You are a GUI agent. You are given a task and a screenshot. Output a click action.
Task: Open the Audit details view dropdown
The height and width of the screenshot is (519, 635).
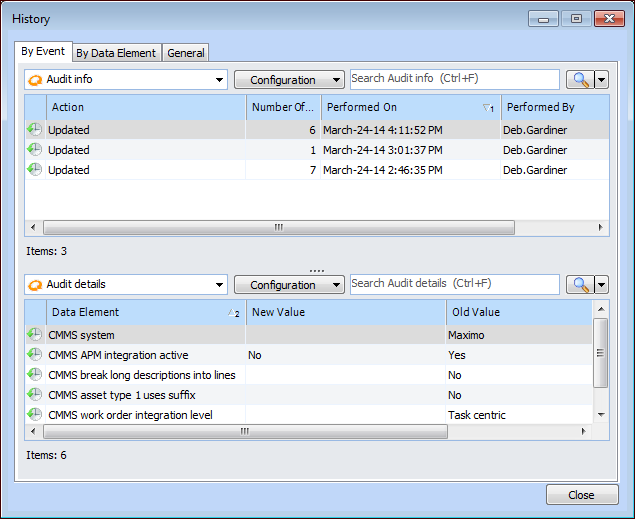point(220,285)
